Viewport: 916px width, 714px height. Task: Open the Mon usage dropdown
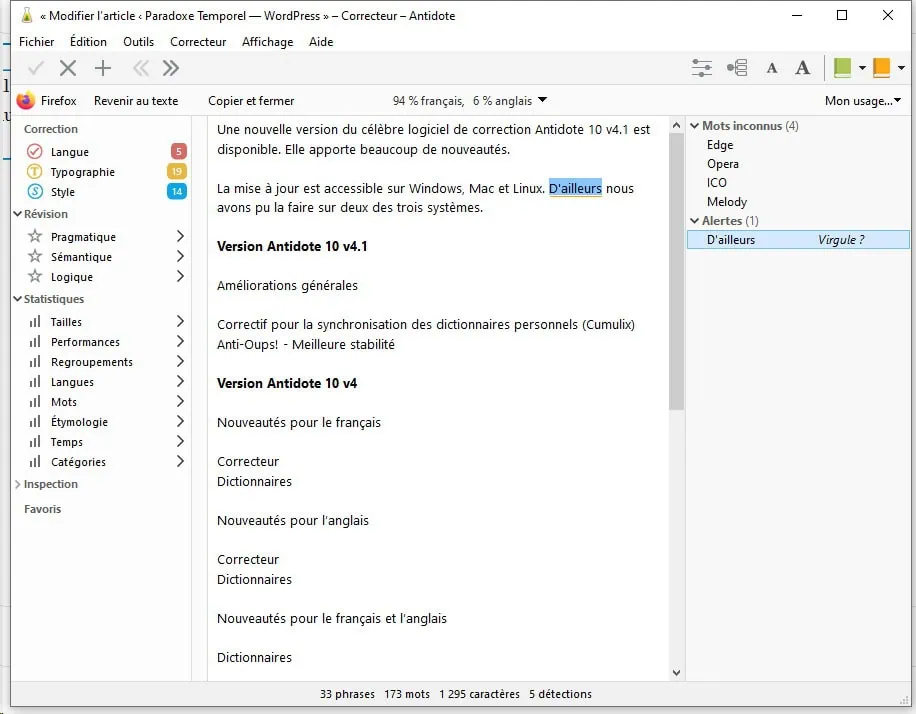coord(862,100)
